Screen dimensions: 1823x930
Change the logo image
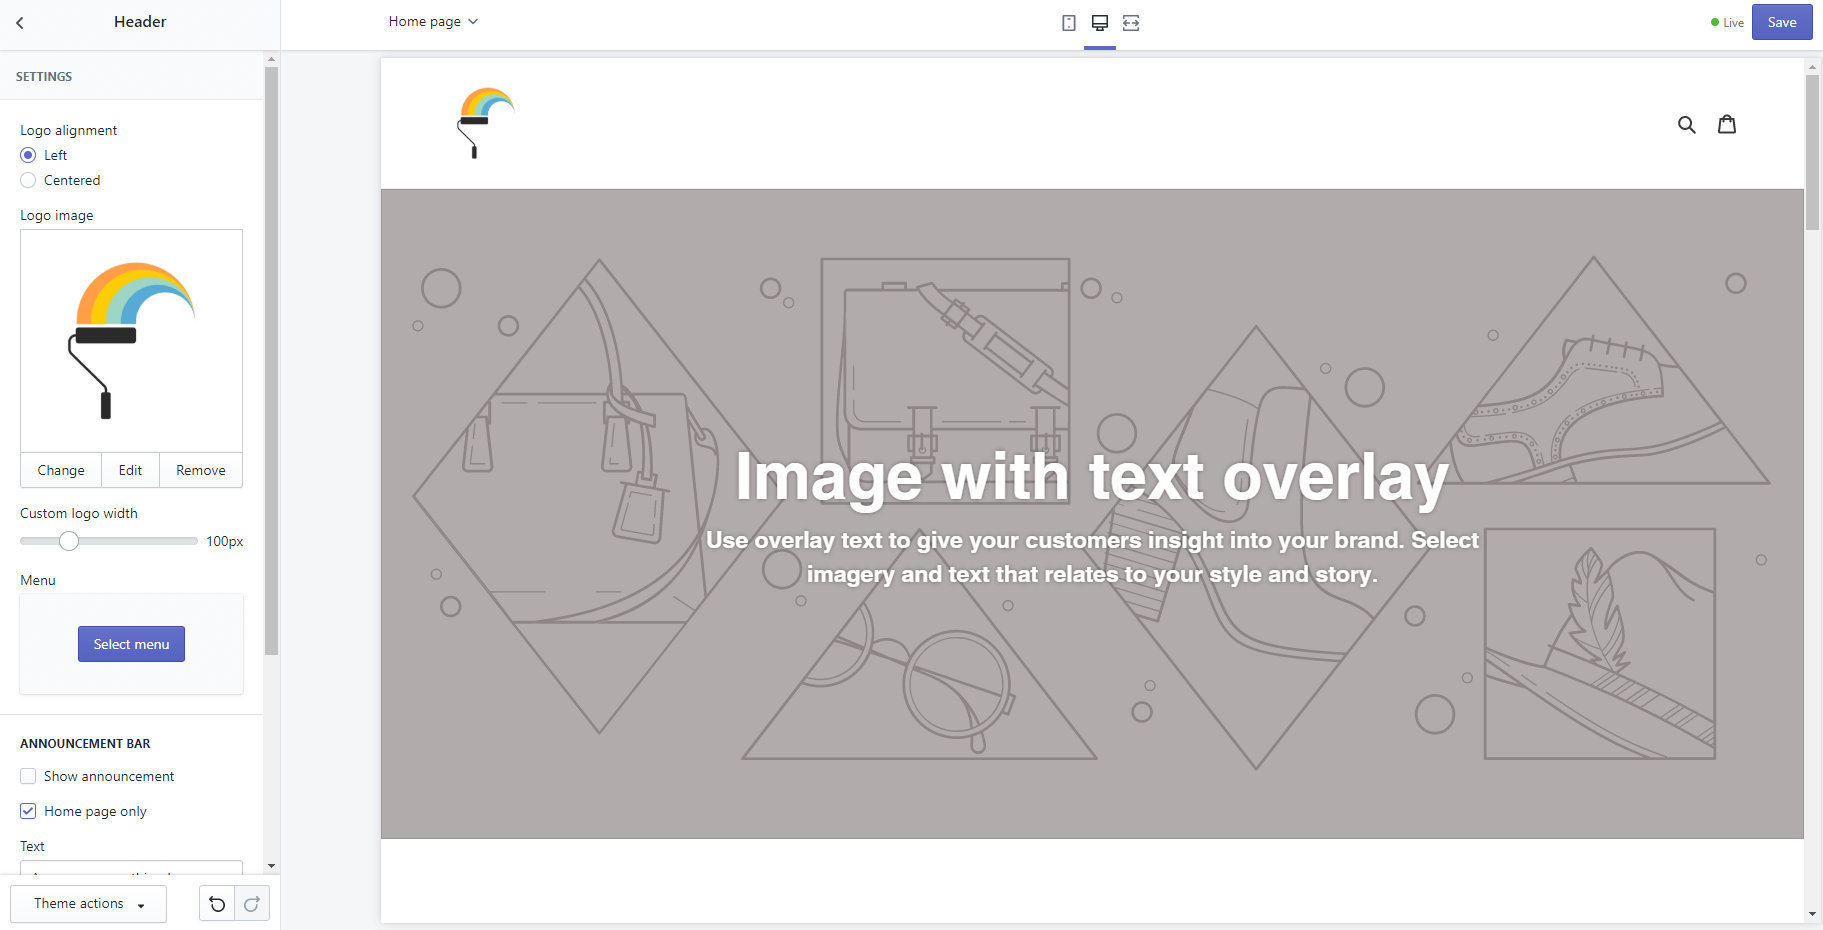pyautogui.click(x=60, y=469)
